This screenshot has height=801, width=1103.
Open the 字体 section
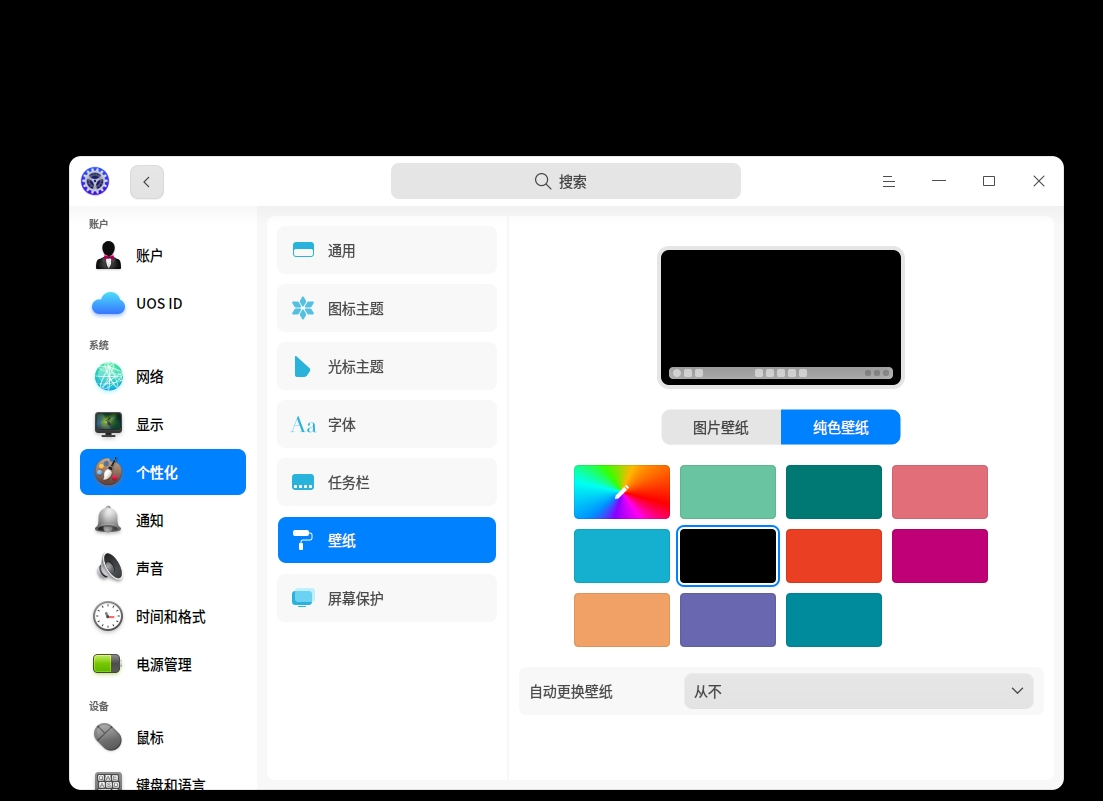pyautogui.click(x=387, y=425)
